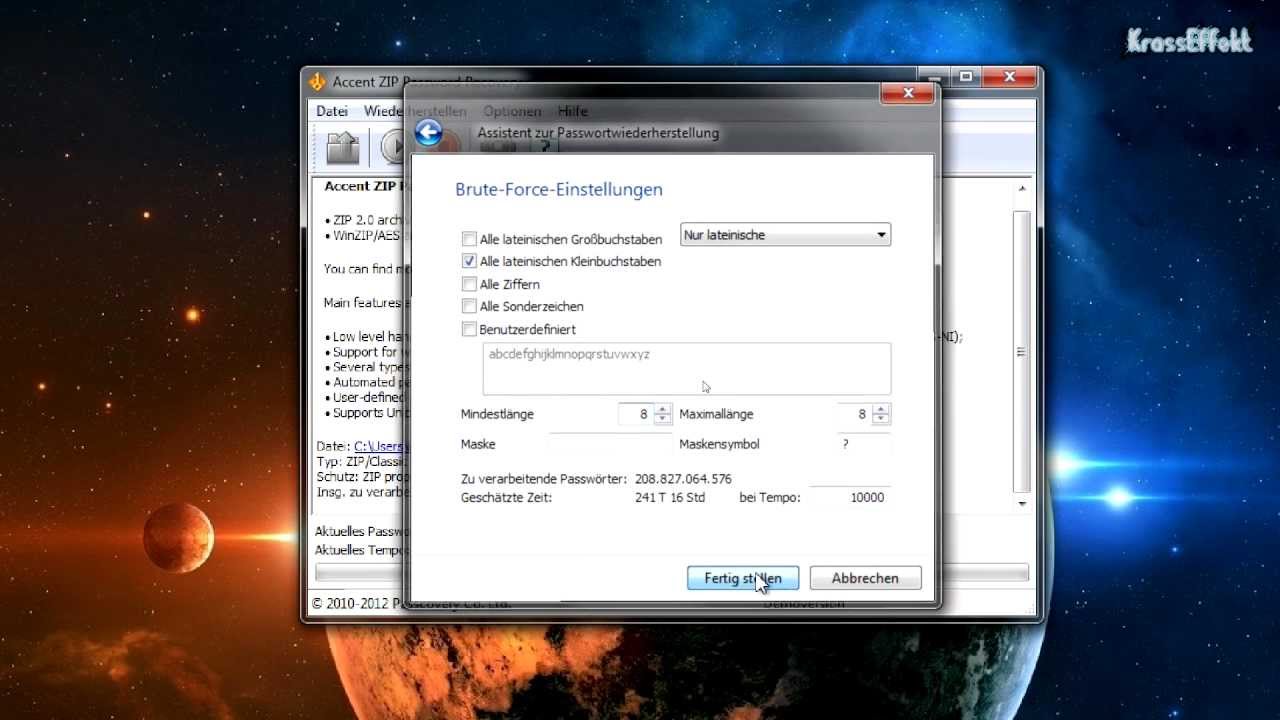Open the Datei menu in main window

coord(332,111)
